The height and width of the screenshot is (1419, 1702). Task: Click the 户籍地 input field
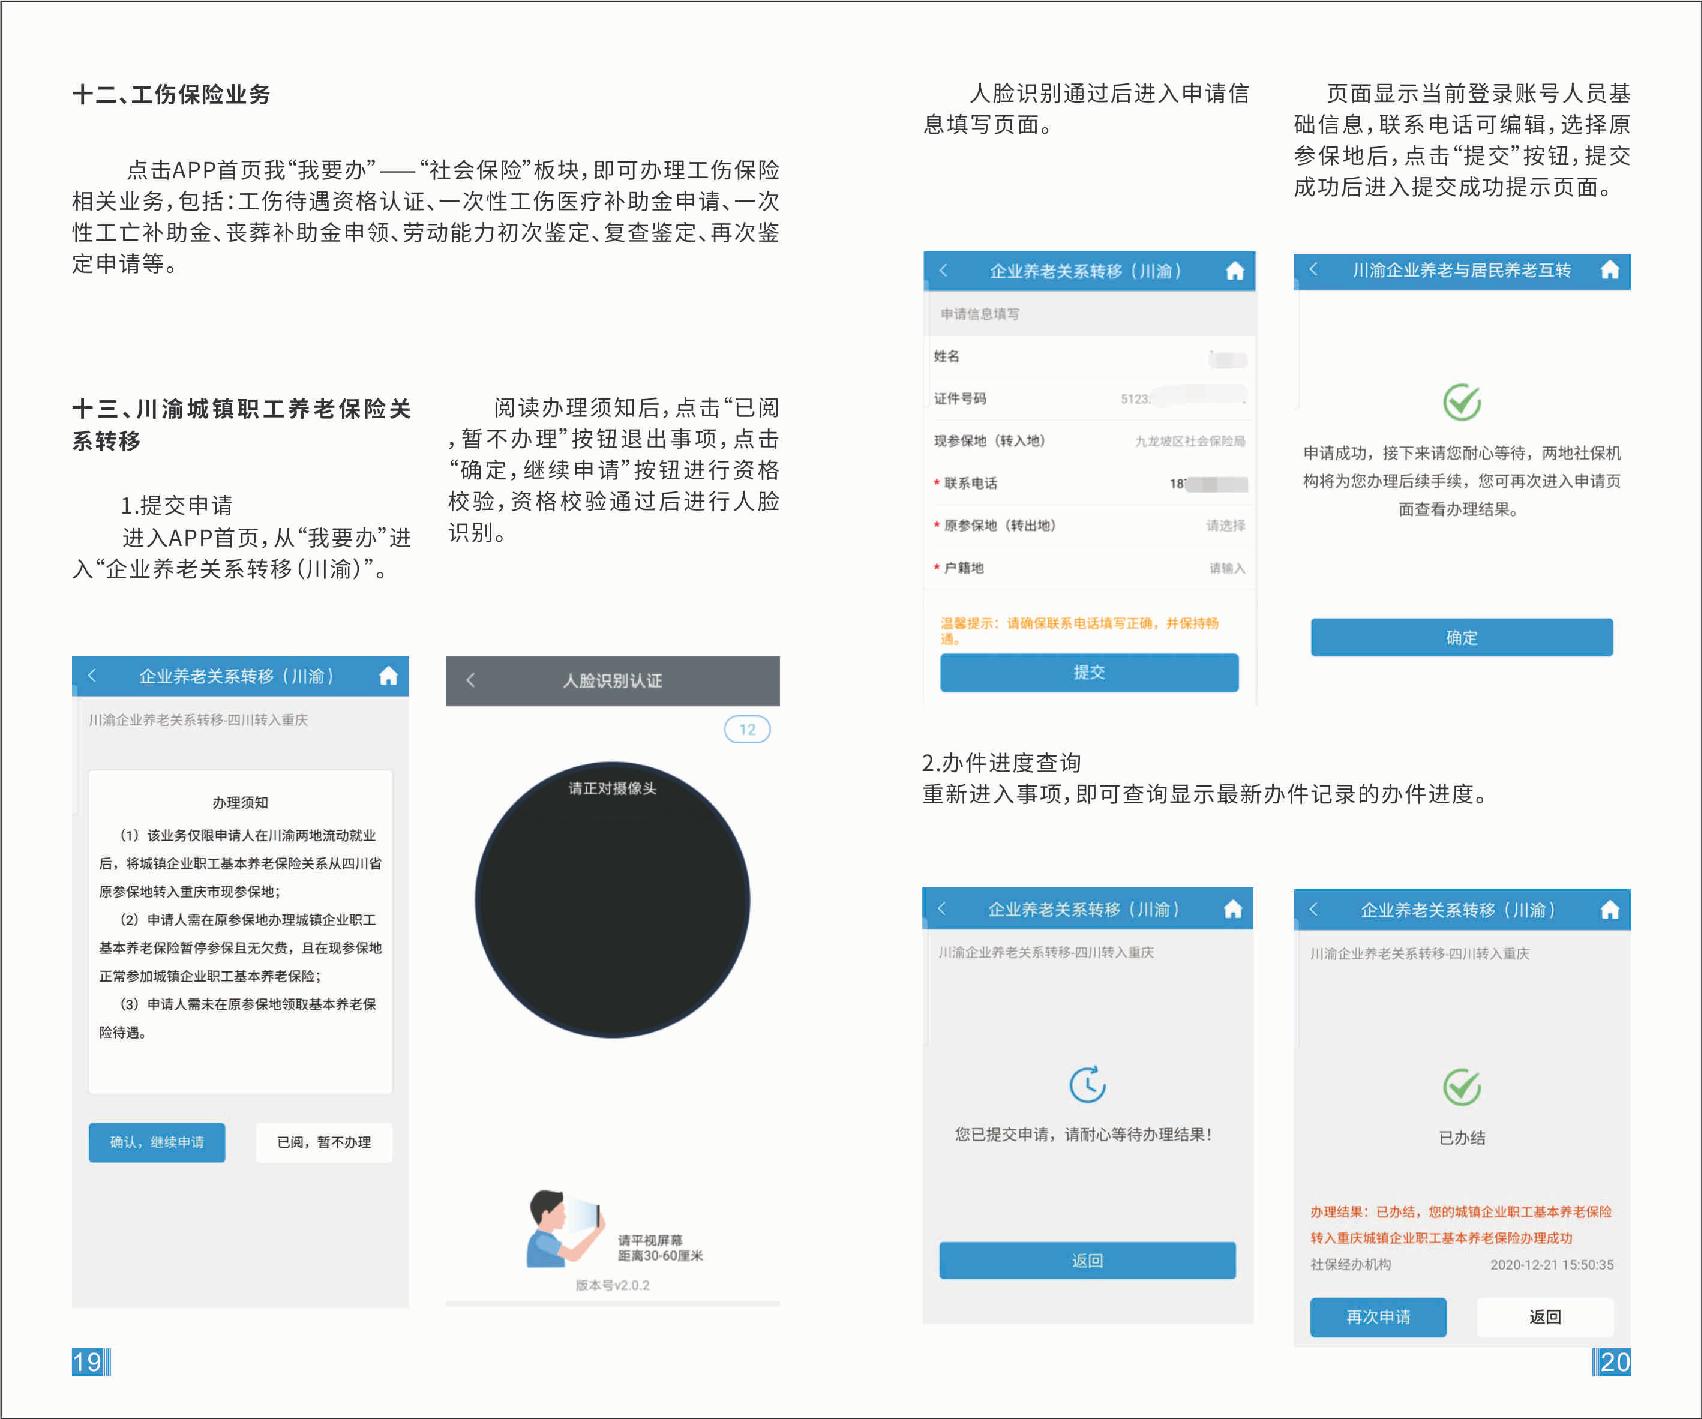point(1226,568)
